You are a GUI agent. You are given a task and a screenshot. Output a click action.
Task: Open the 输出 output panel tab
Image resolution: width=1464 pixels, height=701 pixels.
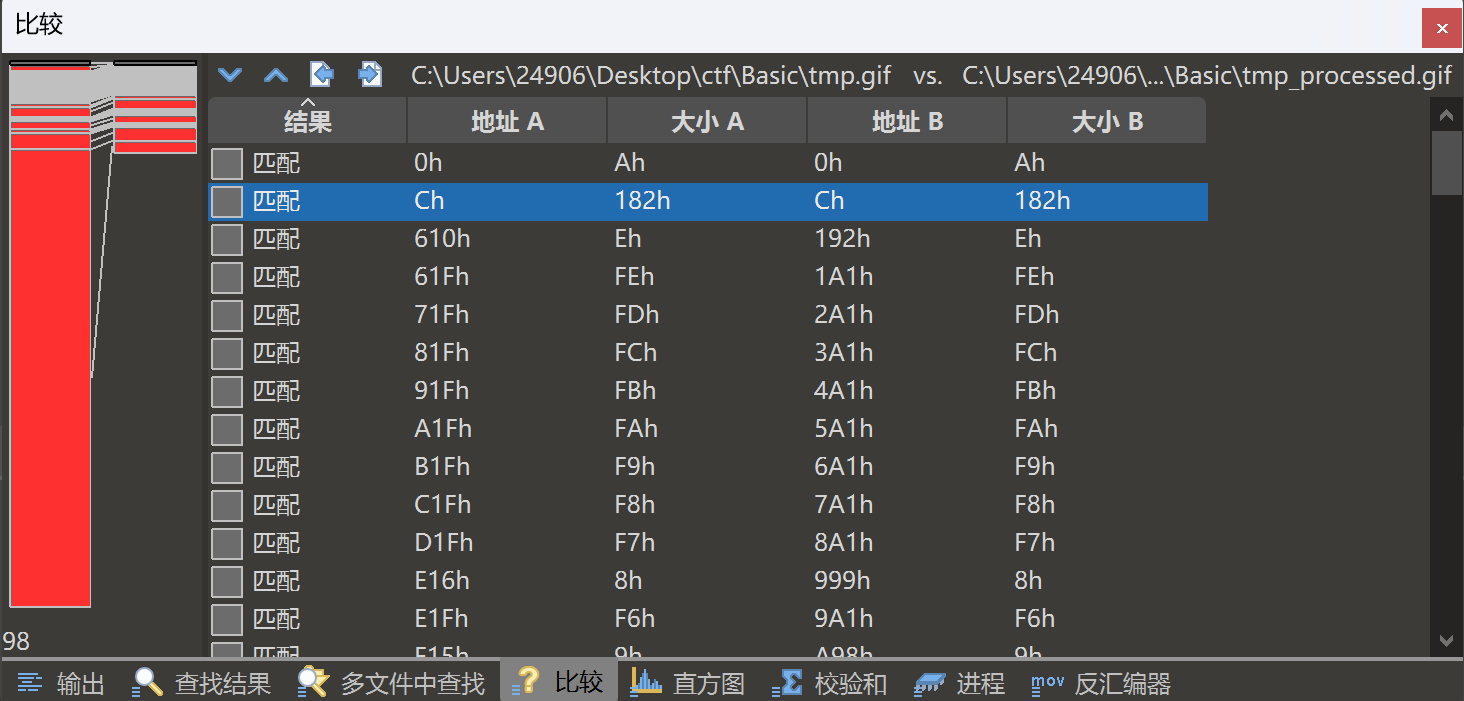tap(61, 683)
